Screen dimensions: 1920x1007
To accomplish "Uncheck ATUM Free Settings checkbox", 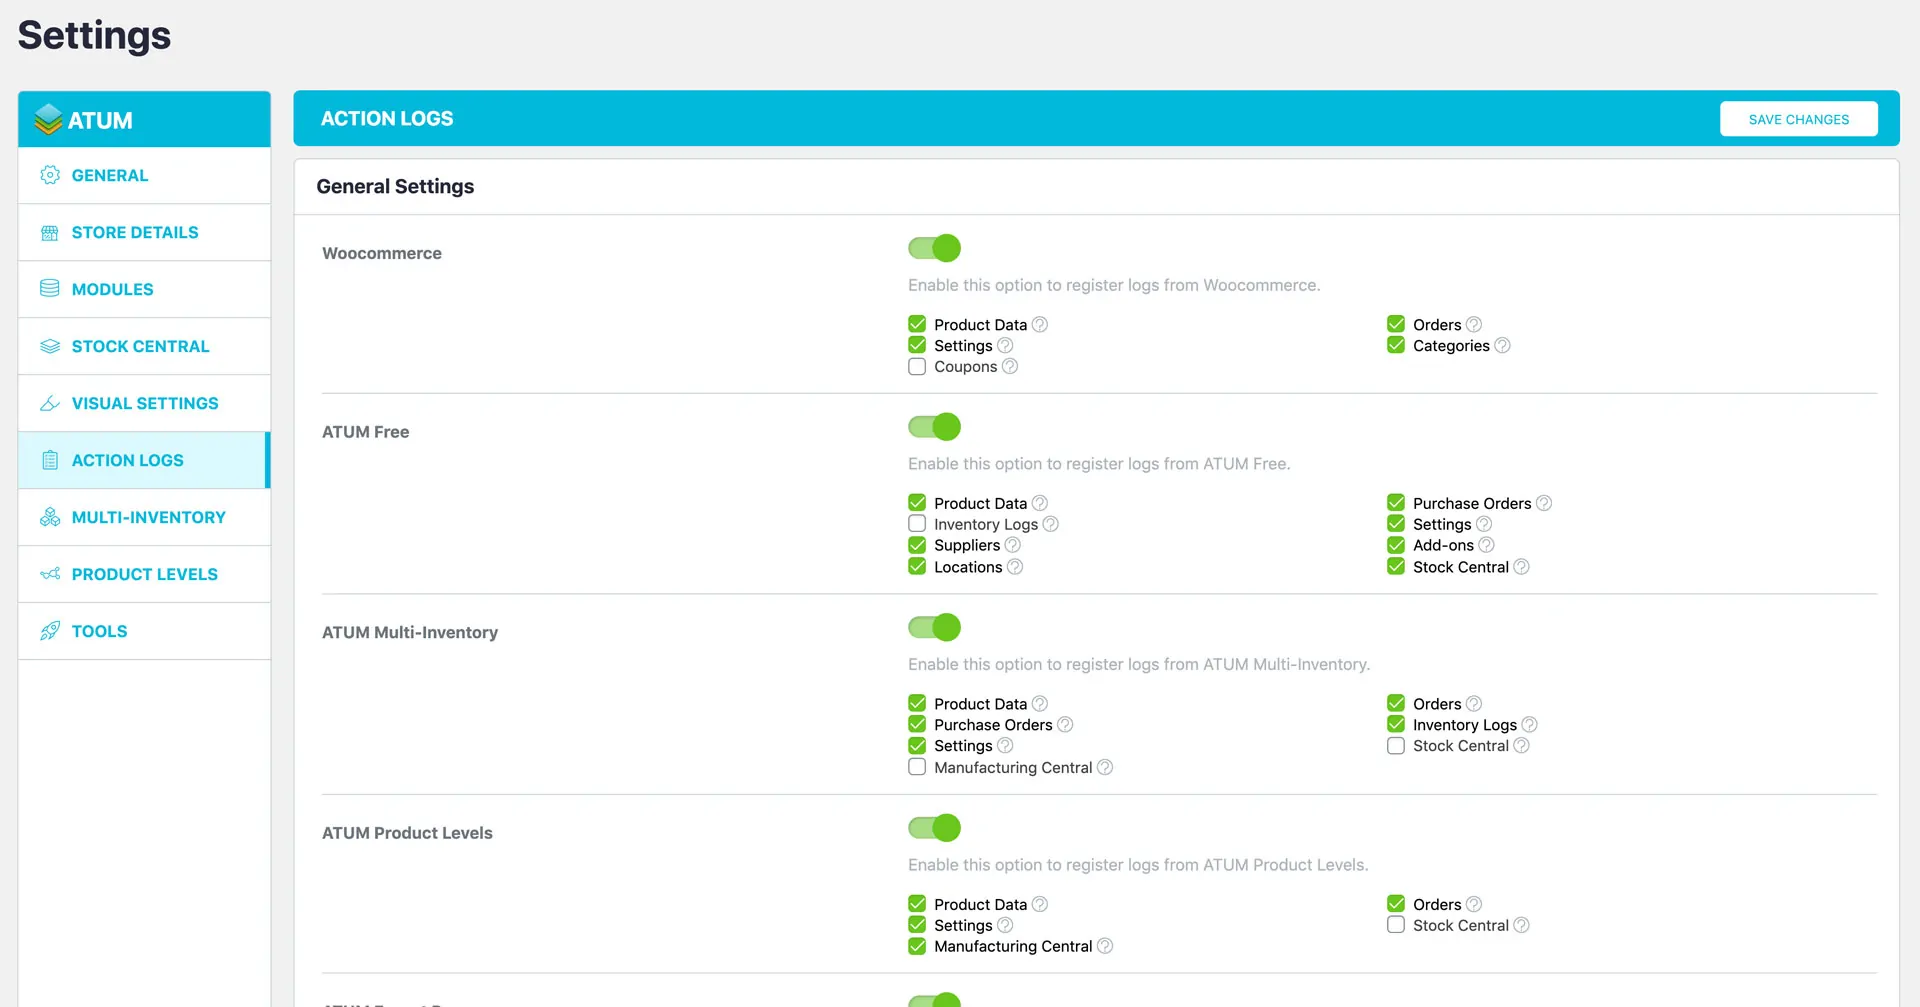I will (1396, 524).
